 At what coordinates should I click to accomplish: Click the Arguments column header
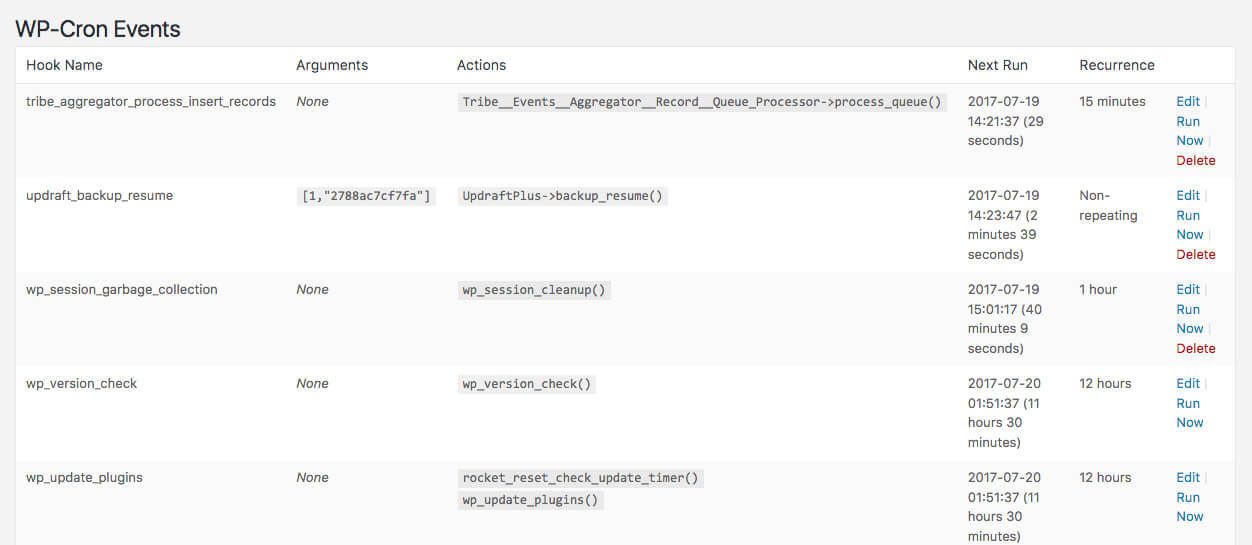pyautogui.click(x=332, y=65)
